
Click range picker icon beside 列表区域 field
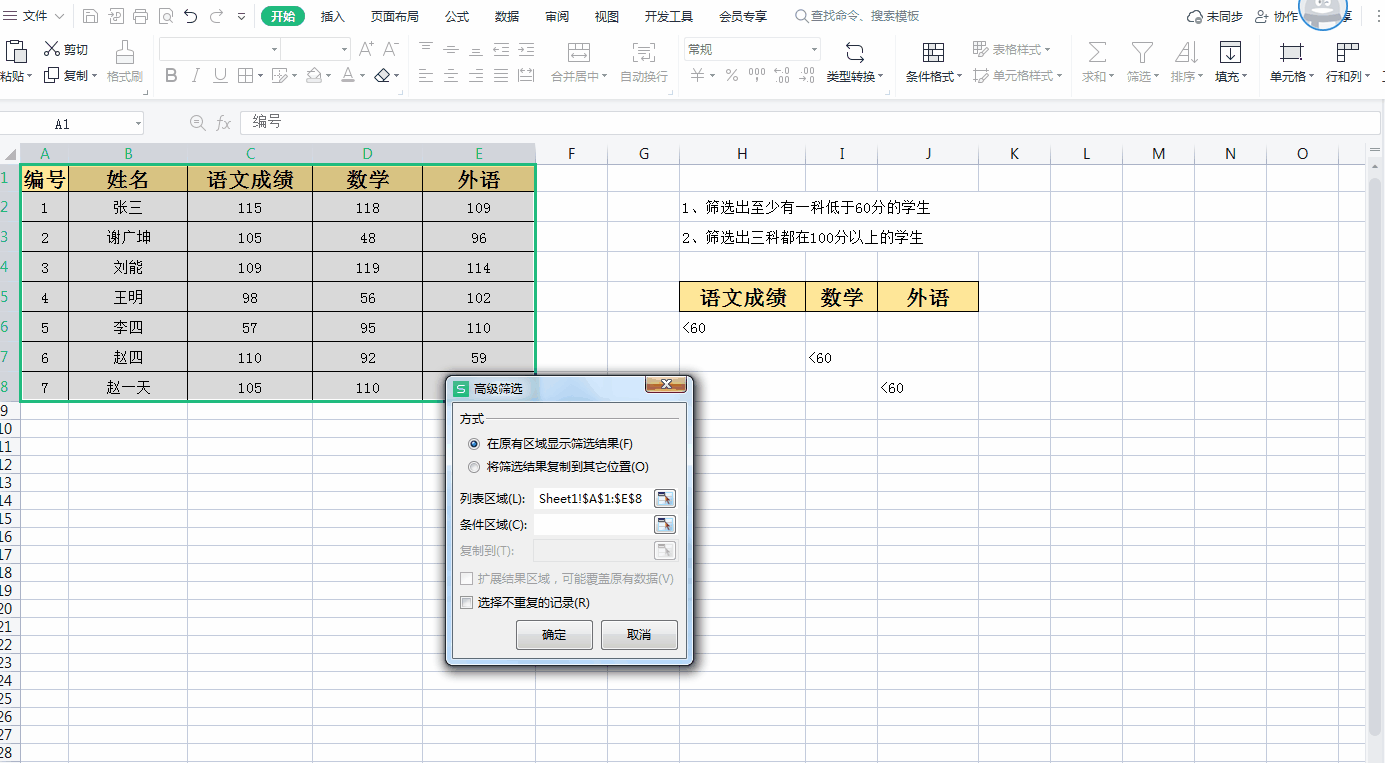coord(665,498)
